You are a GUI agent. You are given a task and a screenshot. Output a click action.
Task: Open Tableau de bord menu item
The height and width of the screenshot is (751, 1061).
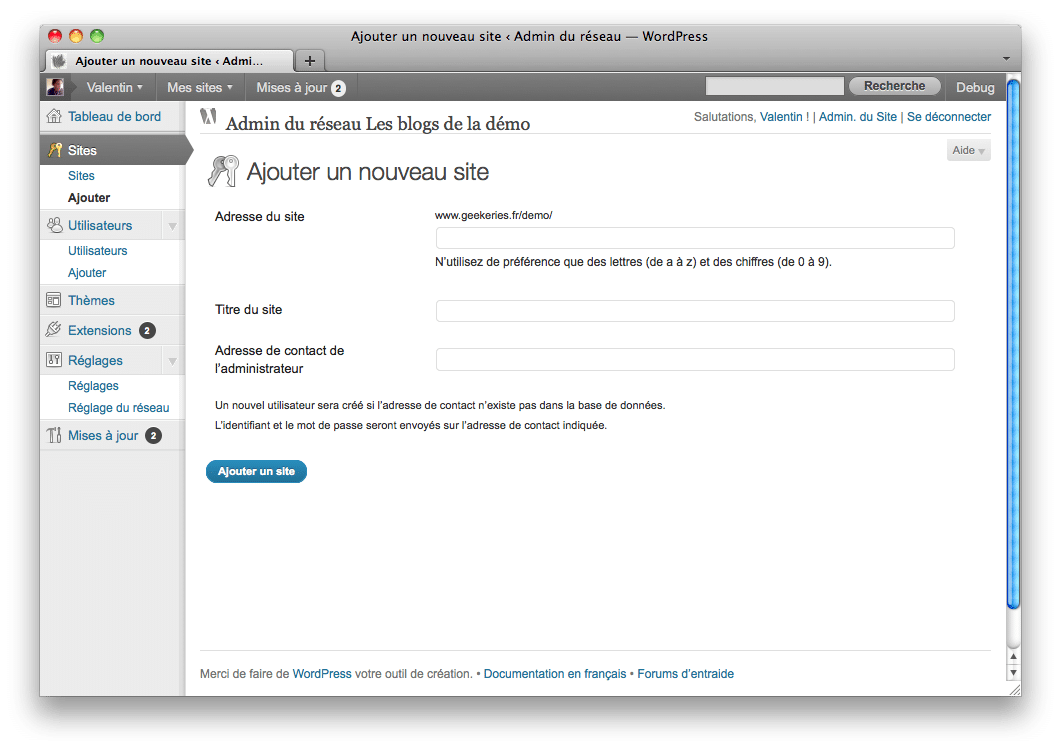[112, 116]
